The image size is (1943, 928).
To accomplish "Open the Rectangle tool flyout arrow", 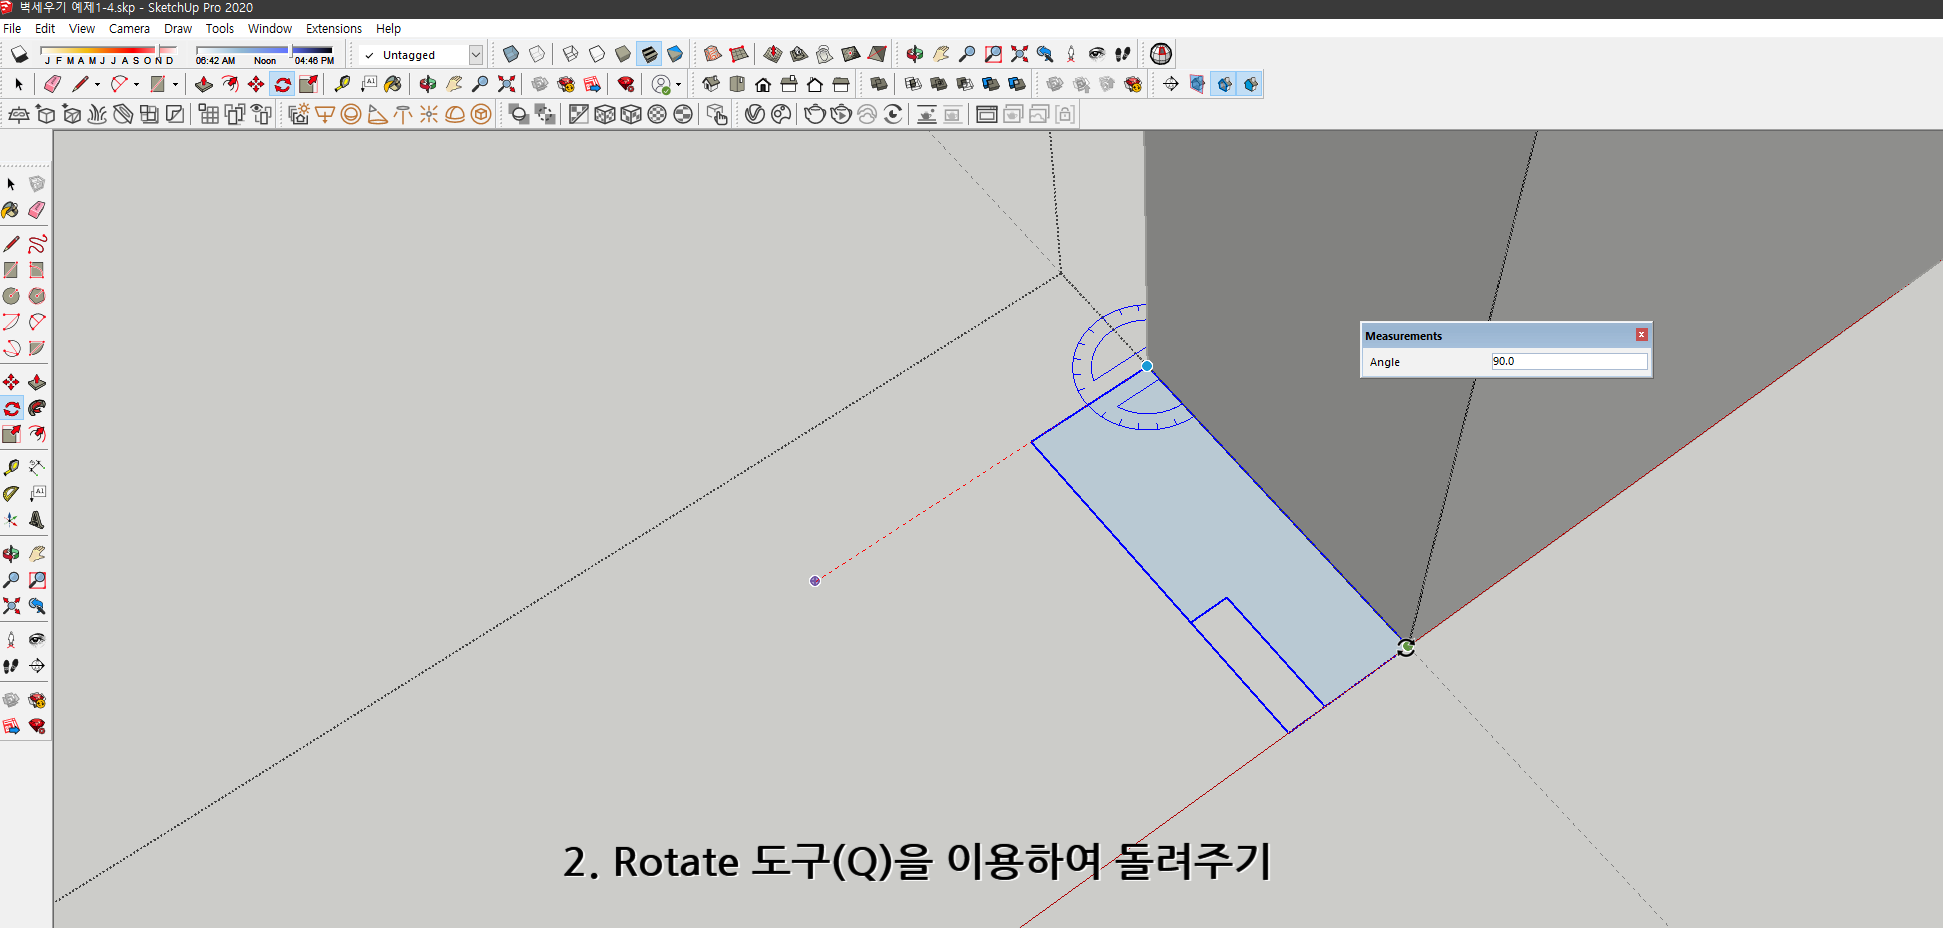I will pos(175,84).
